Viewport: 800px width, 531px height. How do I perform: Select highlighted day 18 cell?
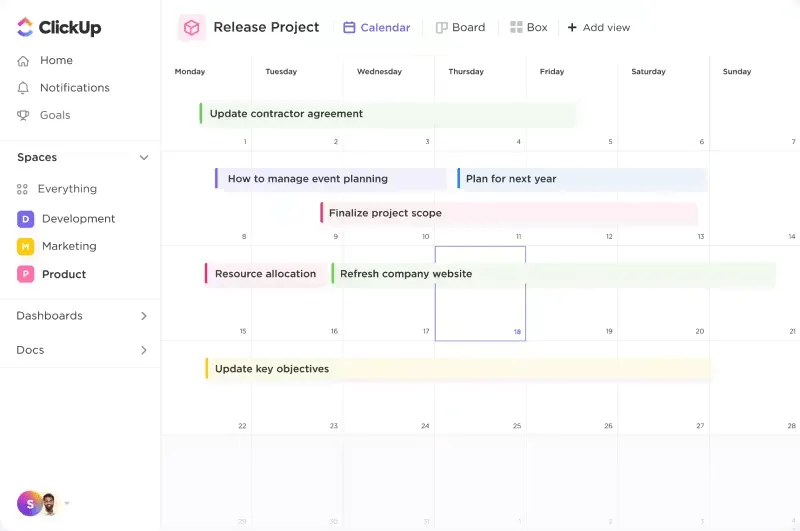click(x=480, y=294)
